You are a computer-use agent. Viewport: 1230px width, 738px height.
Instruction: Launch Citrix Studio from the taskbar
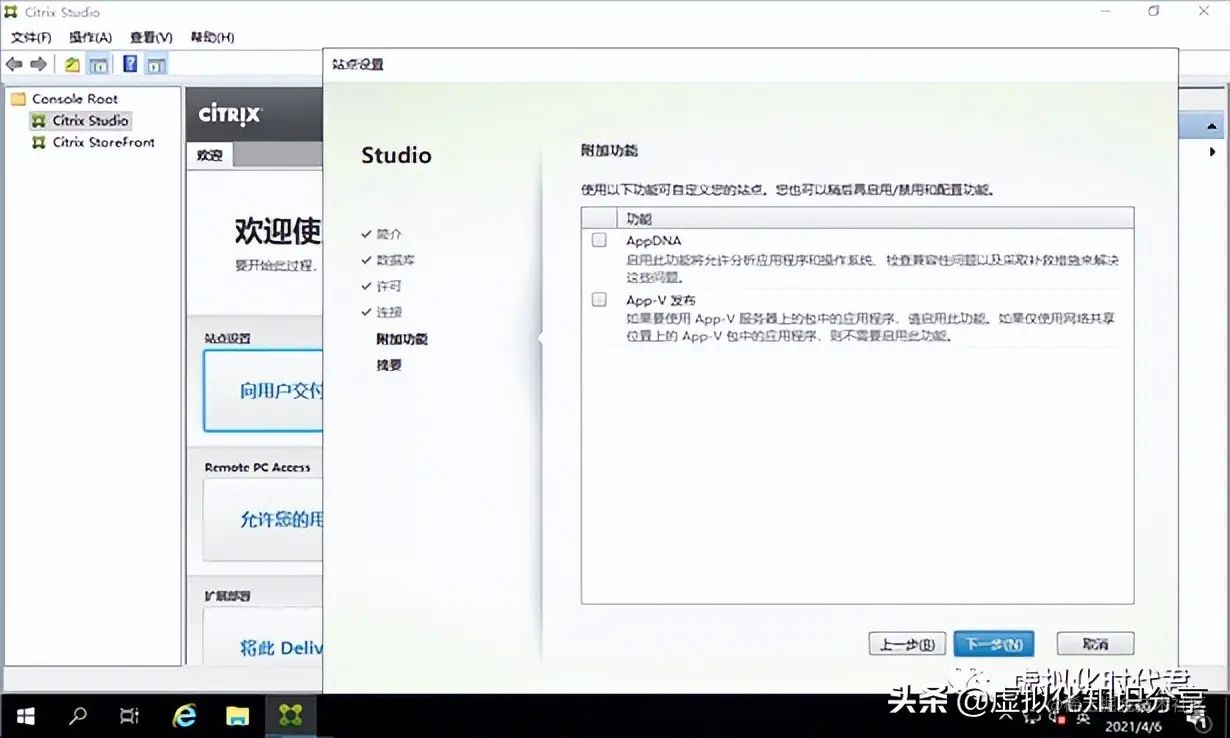pos(290,716)
